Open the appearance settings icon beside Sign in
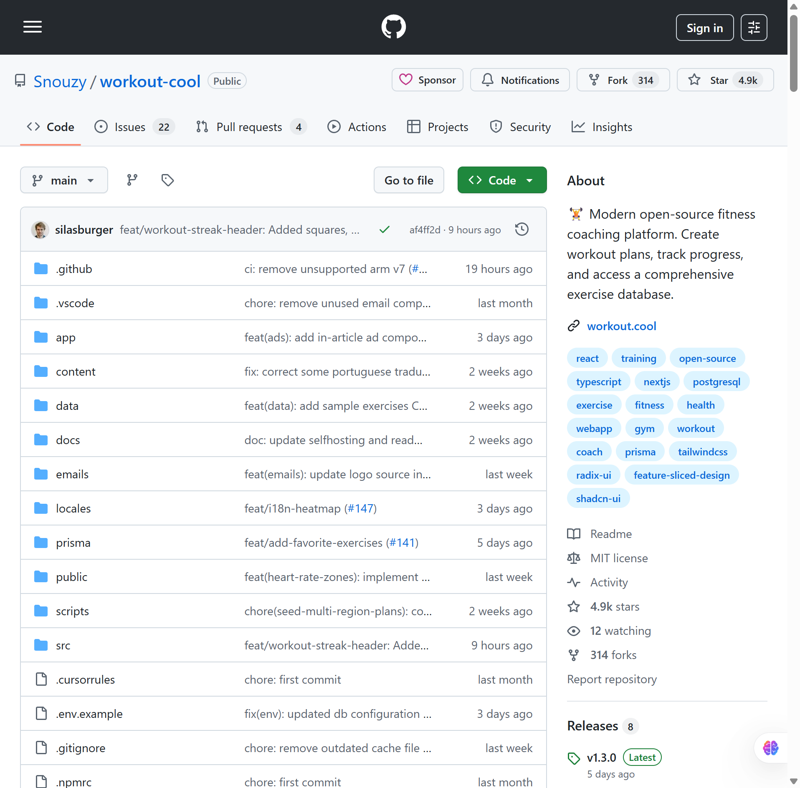This screenshot has height=788, width=800. 754,28
